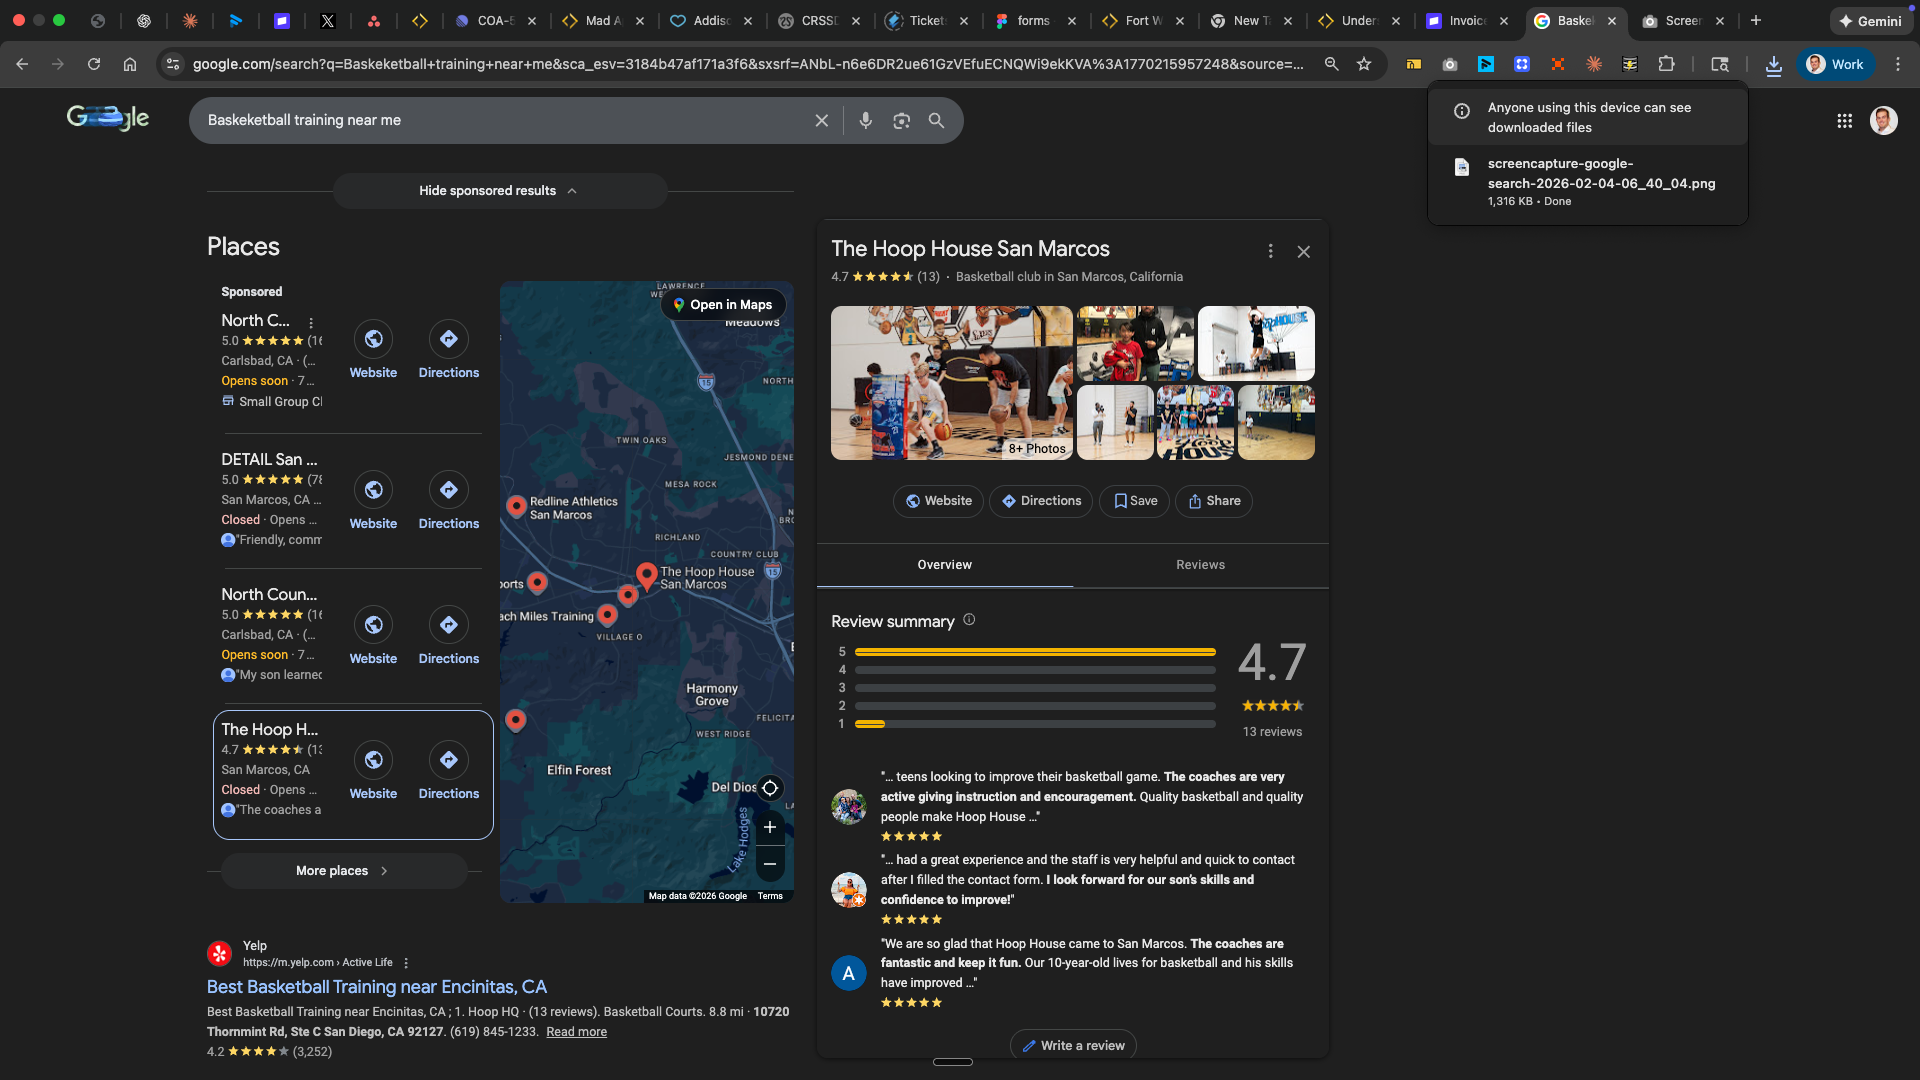Switch to the Reviews tab
1920x1080 pixels.
(1200, 564)
